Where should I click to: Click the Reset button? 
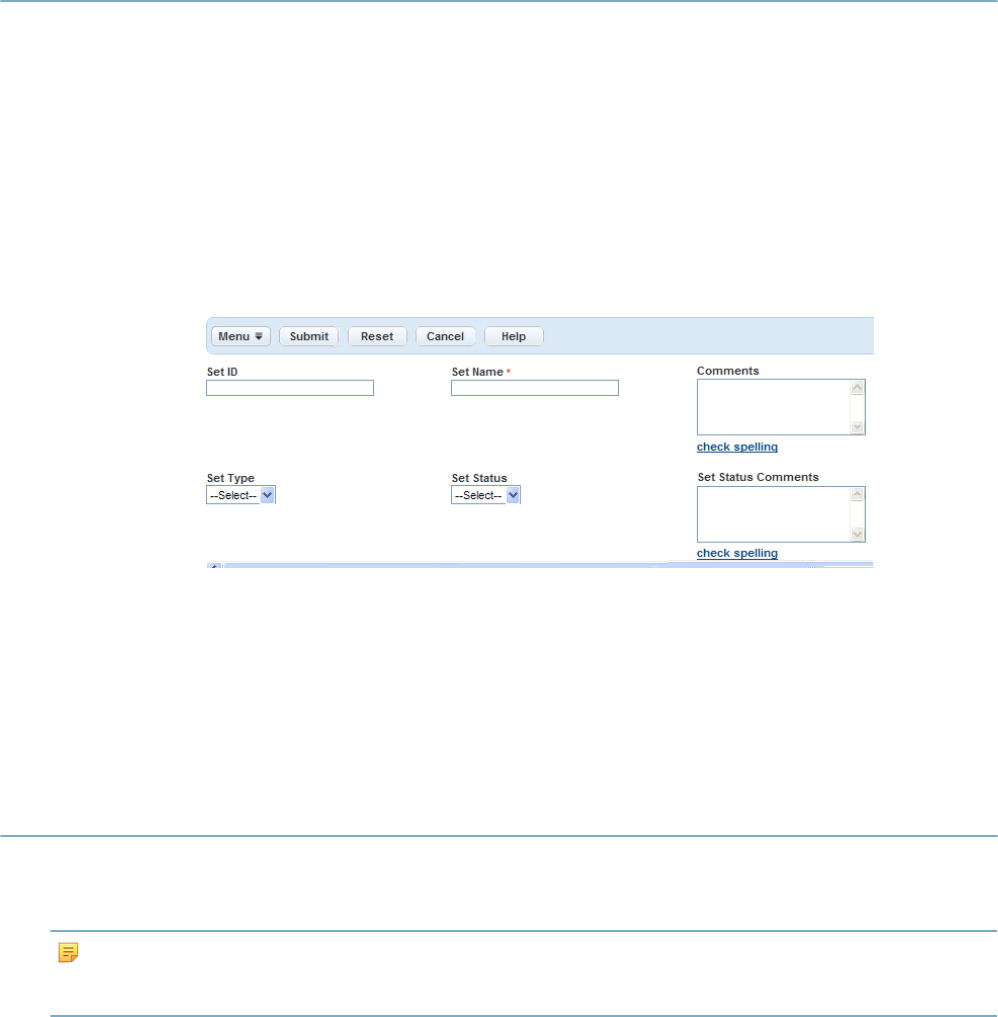click(377, 336)
